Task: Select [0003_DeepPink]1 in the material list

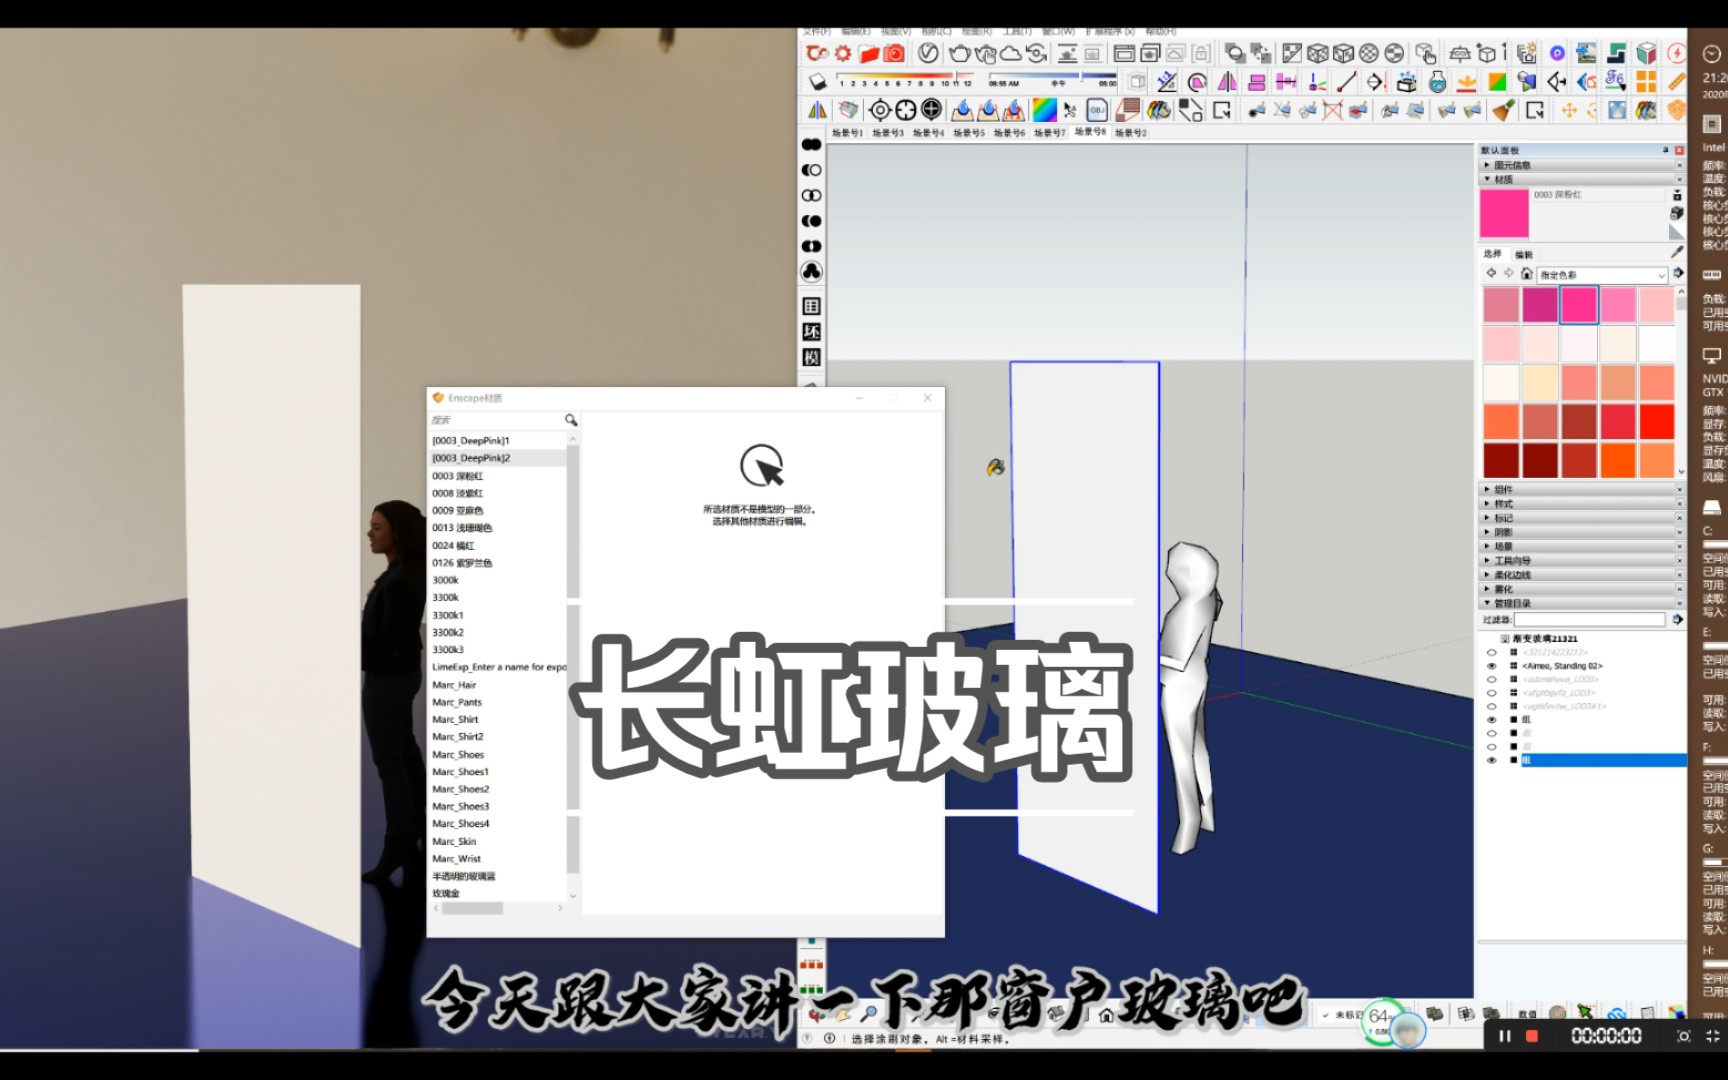Action: tap(470, 440)
